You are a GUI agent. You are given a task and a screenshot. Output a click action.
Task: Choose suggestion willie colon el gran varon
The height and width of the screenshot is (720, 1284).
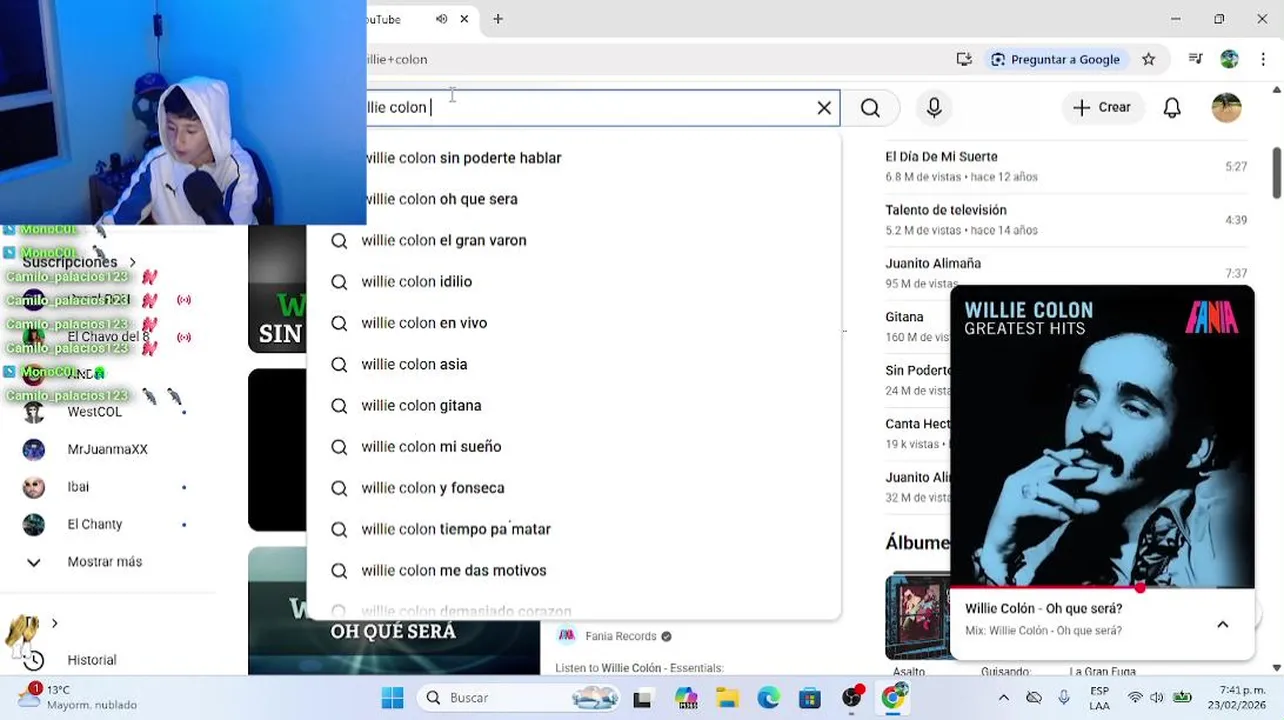click(573, 240)
